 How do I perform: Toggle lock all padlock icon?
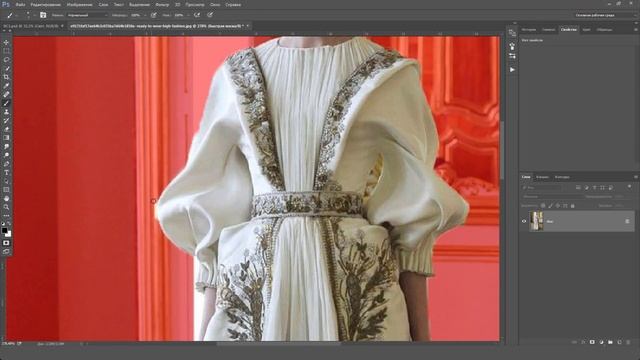coord(573,206)
